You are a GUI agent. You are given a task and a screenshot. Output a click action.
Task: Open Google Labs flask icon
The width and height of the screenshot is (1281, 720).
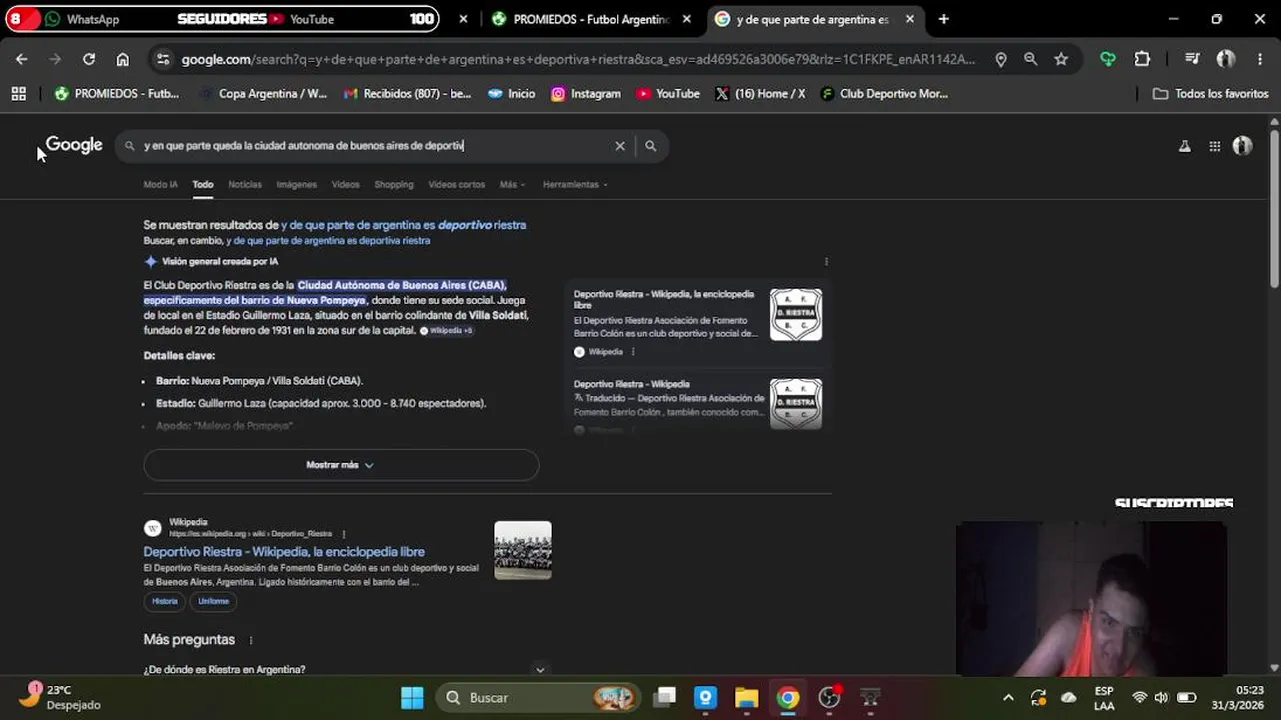[x=1185, y=146]
